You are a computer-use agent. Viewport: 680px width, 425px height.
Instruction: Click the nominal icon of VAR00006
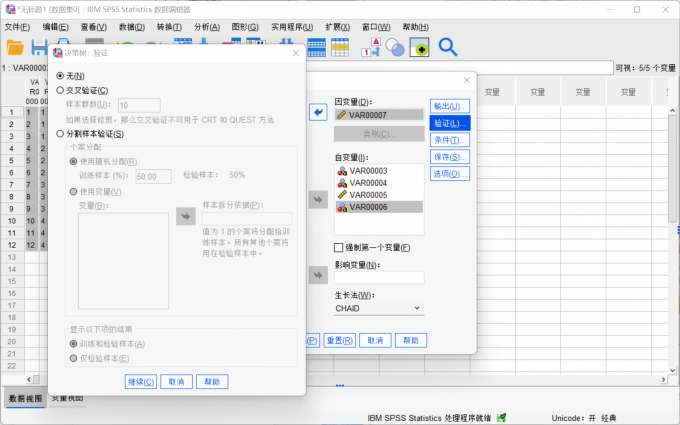(342, 207)
